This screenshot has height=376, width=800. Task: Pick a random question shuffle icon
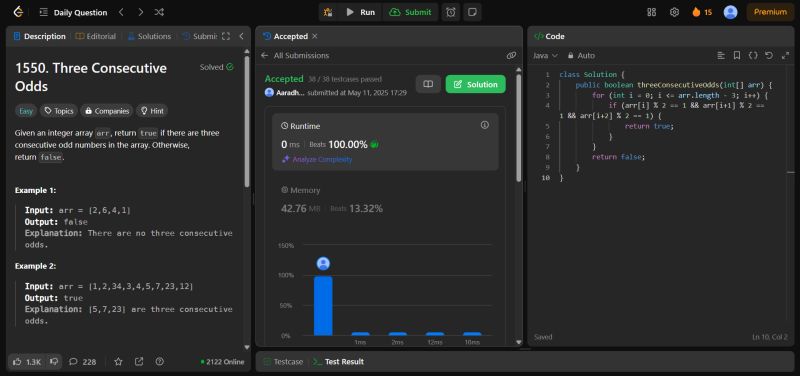point(159,12)
